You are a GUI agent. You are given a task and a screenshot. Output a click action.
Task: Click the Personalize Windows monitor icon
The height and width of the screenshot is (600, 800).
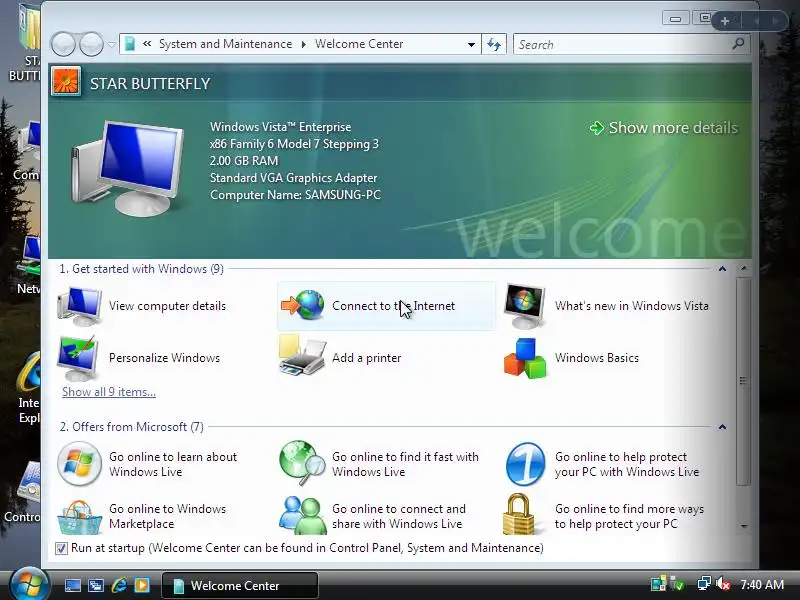(78, 358)
